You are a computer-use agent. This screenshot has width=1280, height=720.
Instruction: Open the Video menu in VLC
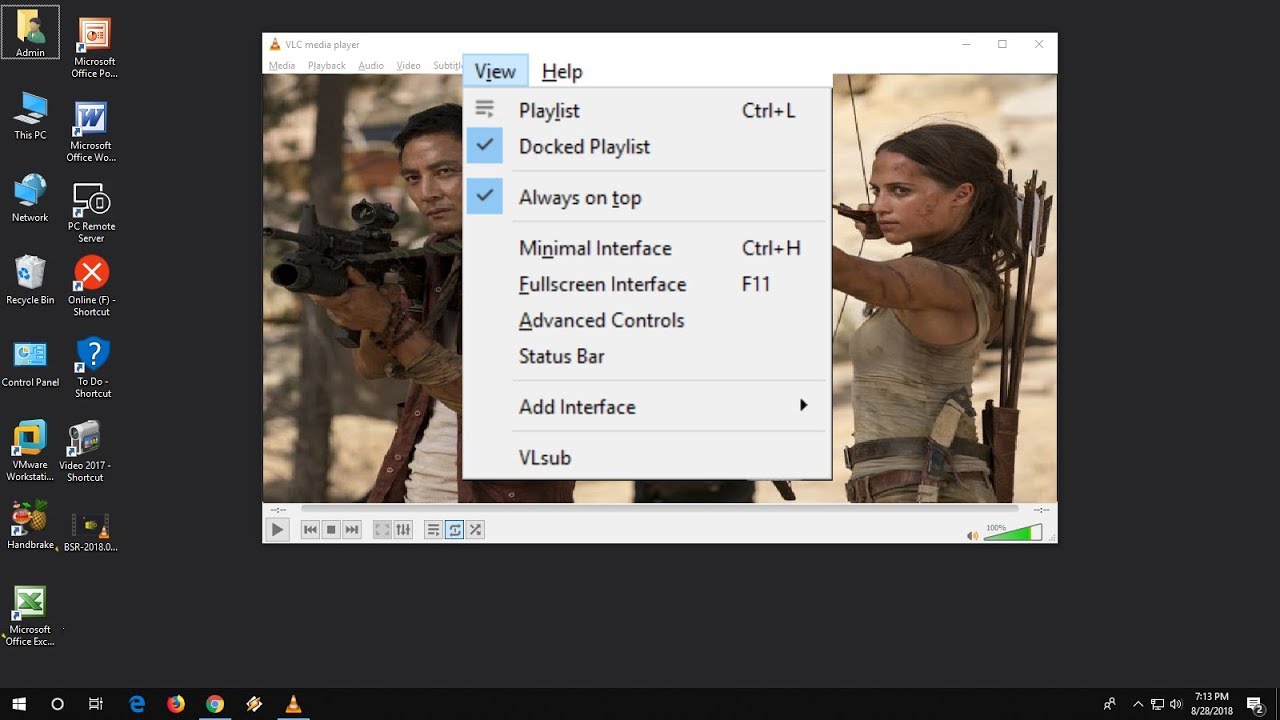coord(408,66)
